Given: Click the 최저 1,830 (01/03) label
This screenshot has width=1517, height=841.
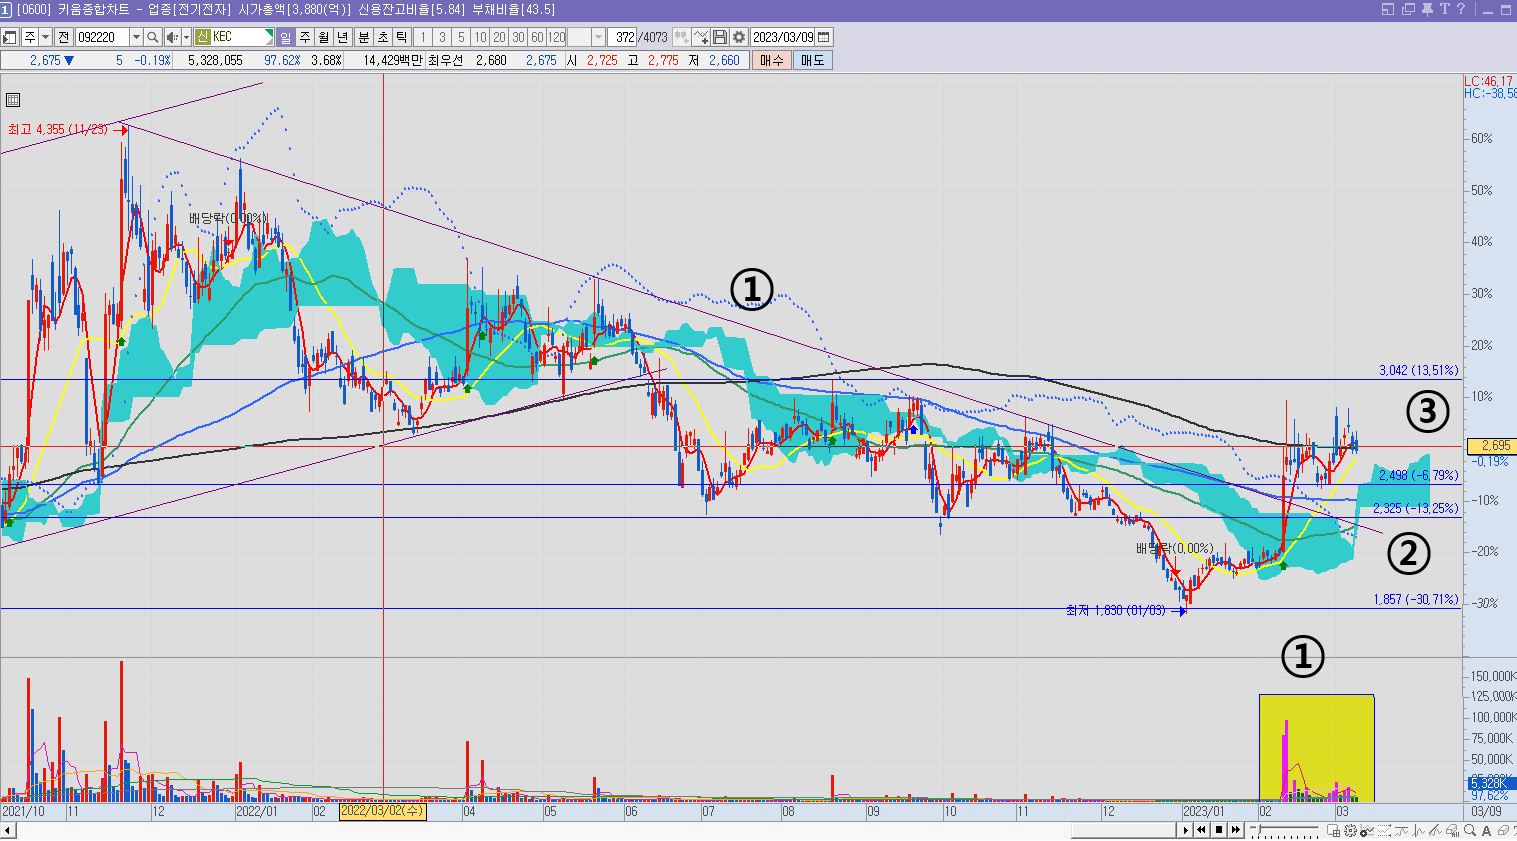Looking at the screenshot, I should (x=1116, y=610).
